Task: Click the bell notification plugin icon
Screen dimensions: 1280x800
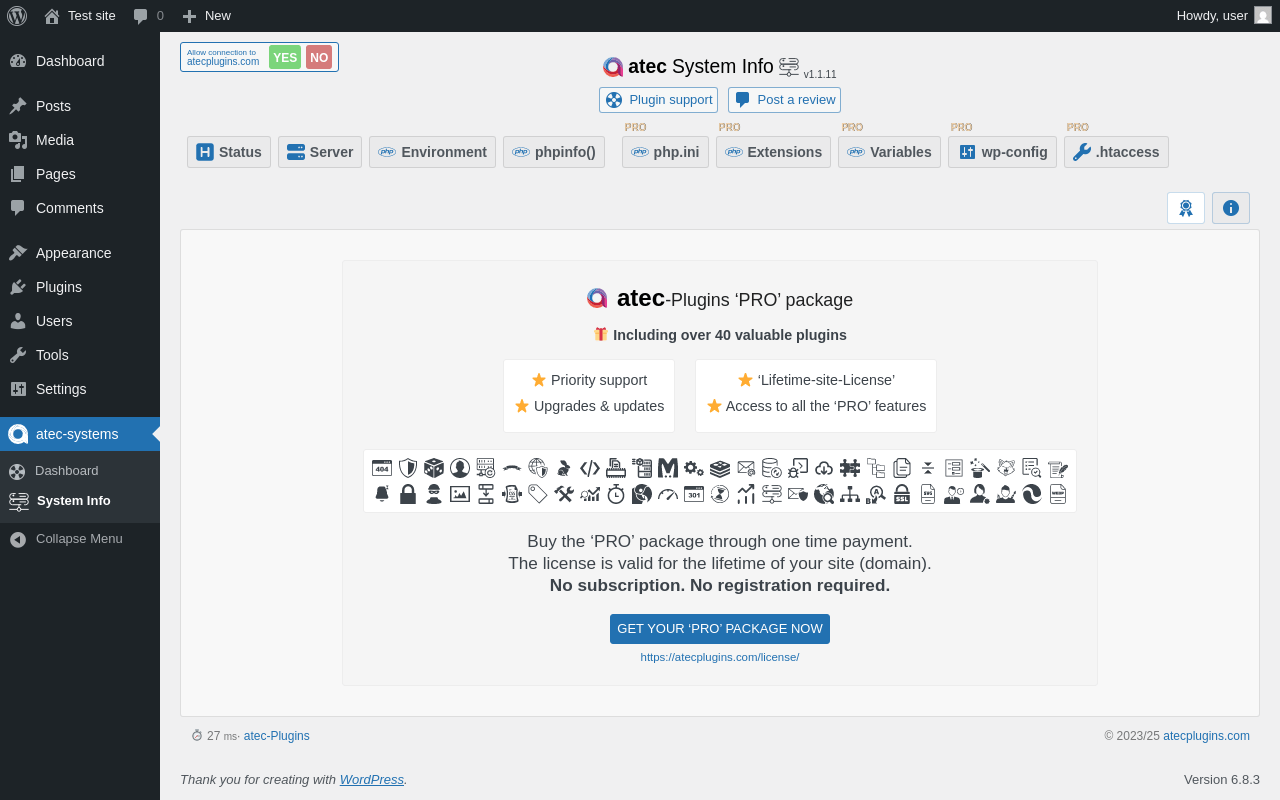Action: pos(382,494)
